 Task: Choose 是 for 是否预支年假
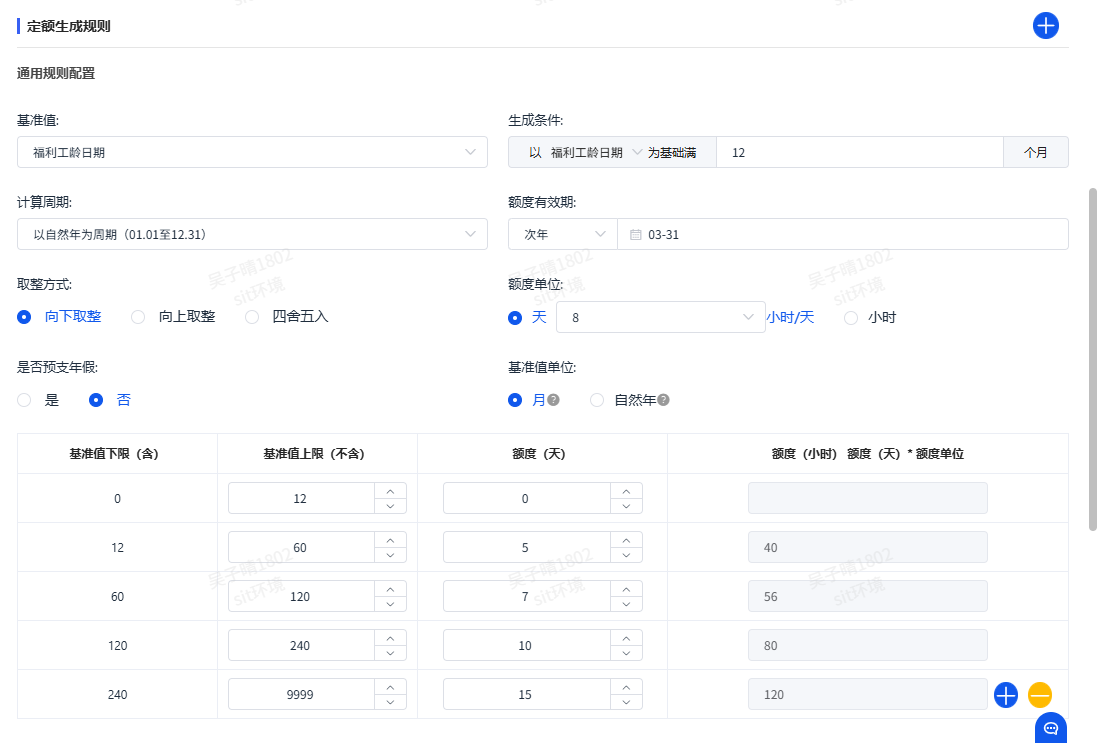(25, 400)
